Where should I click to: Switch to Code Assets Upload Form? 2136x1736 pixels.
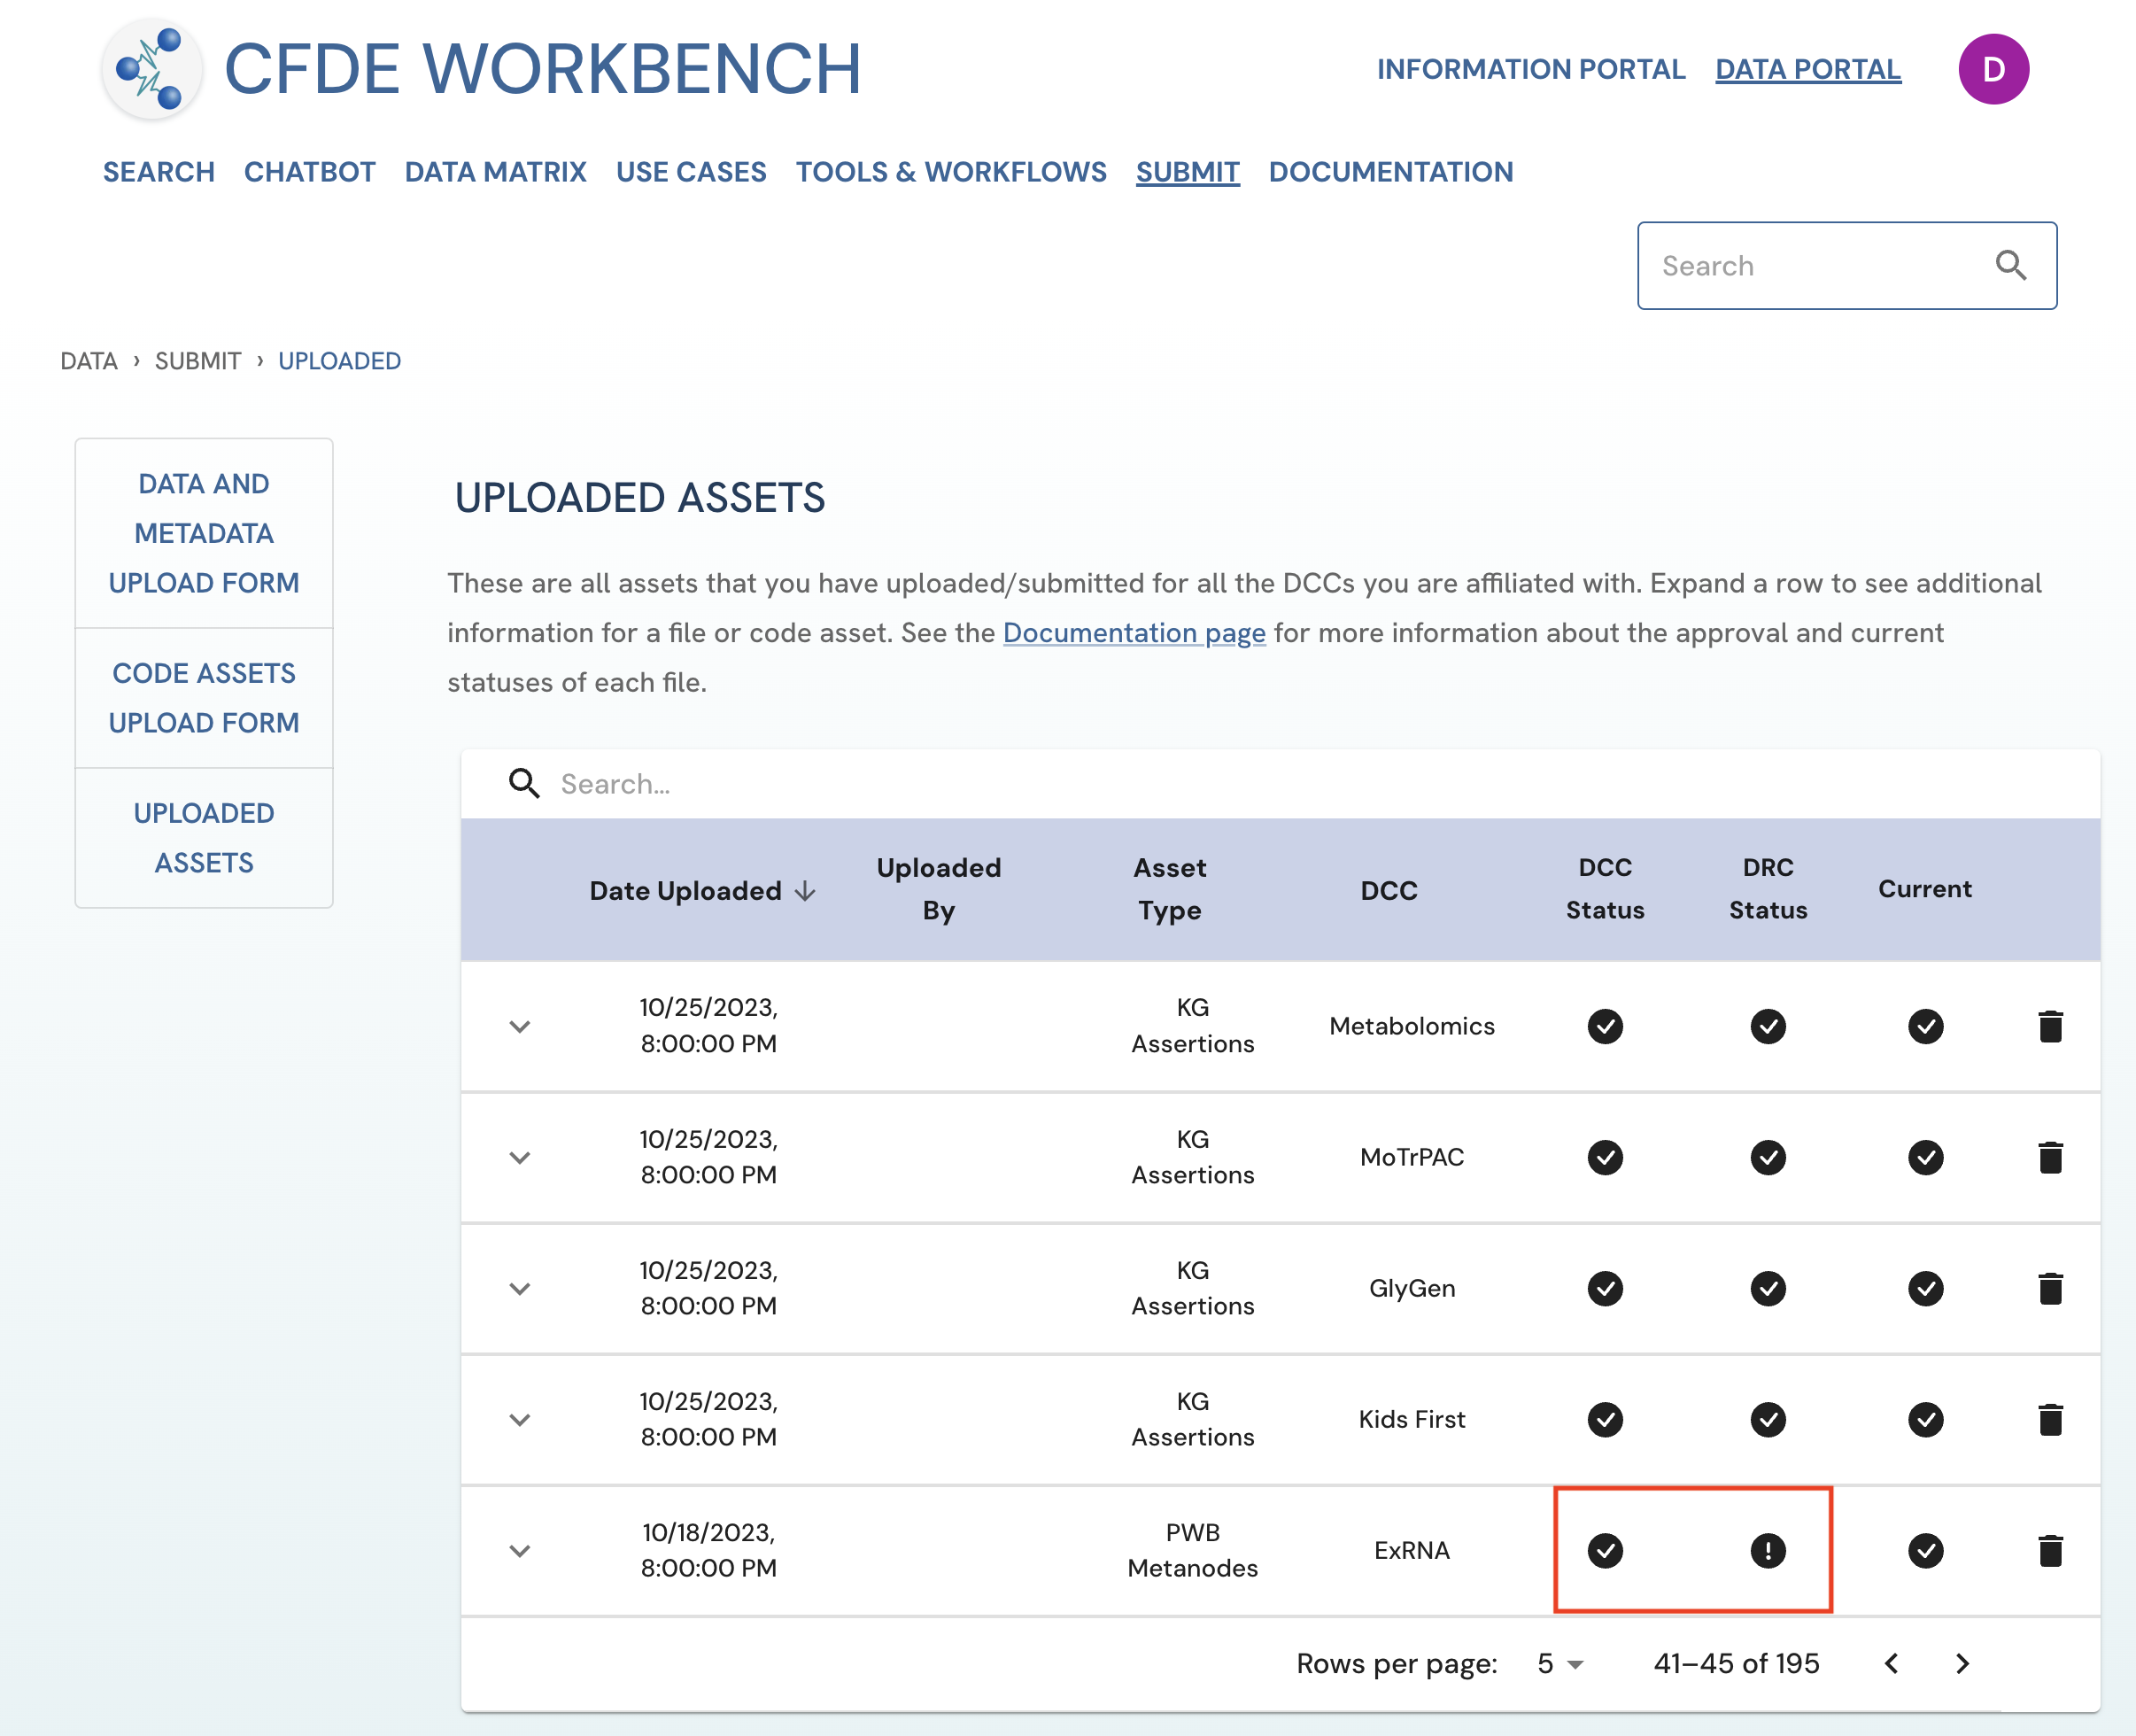tap(204, 697)
